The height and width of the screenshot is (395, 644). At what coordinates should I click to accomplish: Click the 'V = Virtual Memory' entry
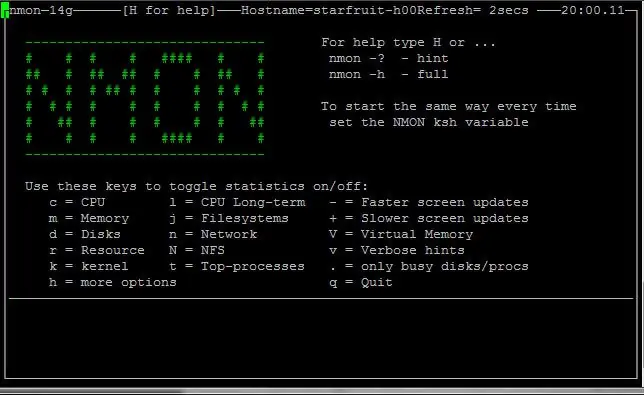(401, 234)
